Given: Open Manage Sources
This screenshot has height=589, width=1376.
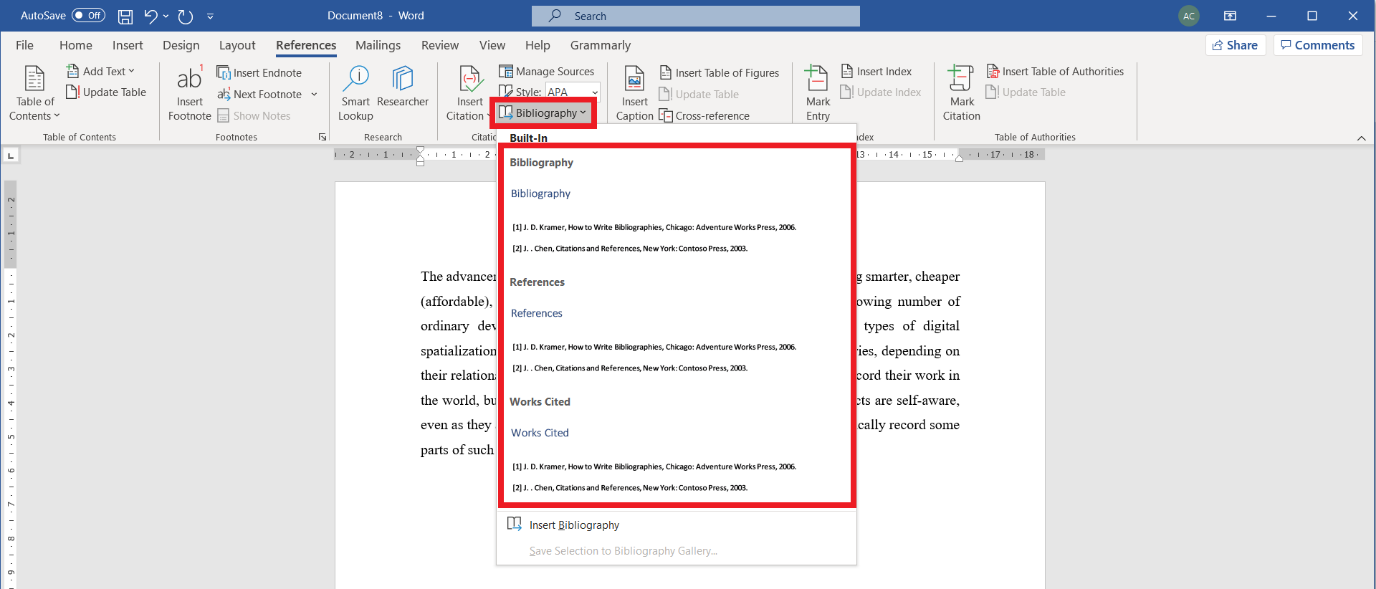Looking at the screenshot, I should click(548, 71).
